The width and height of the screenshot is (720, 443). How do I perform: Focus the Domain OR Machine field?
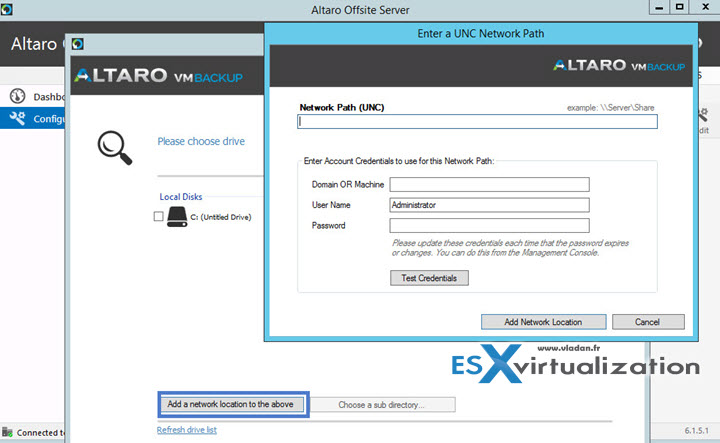click(489, 185)
